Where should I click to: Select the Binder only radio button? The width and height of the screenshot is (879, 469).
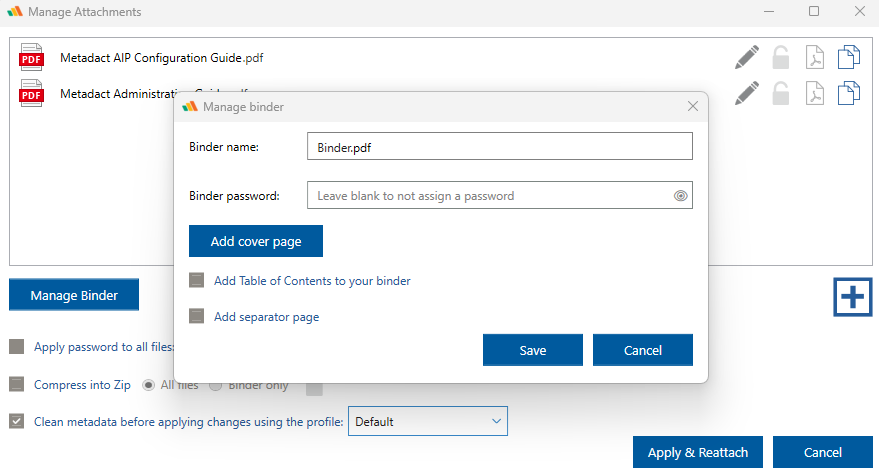tap(216, 385)
